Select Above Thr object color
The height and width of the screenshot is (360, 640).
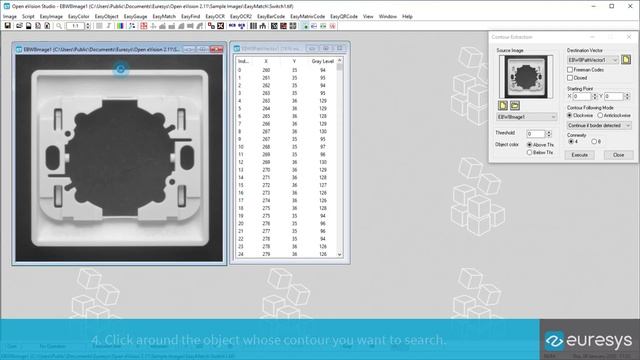coord(529,145)
